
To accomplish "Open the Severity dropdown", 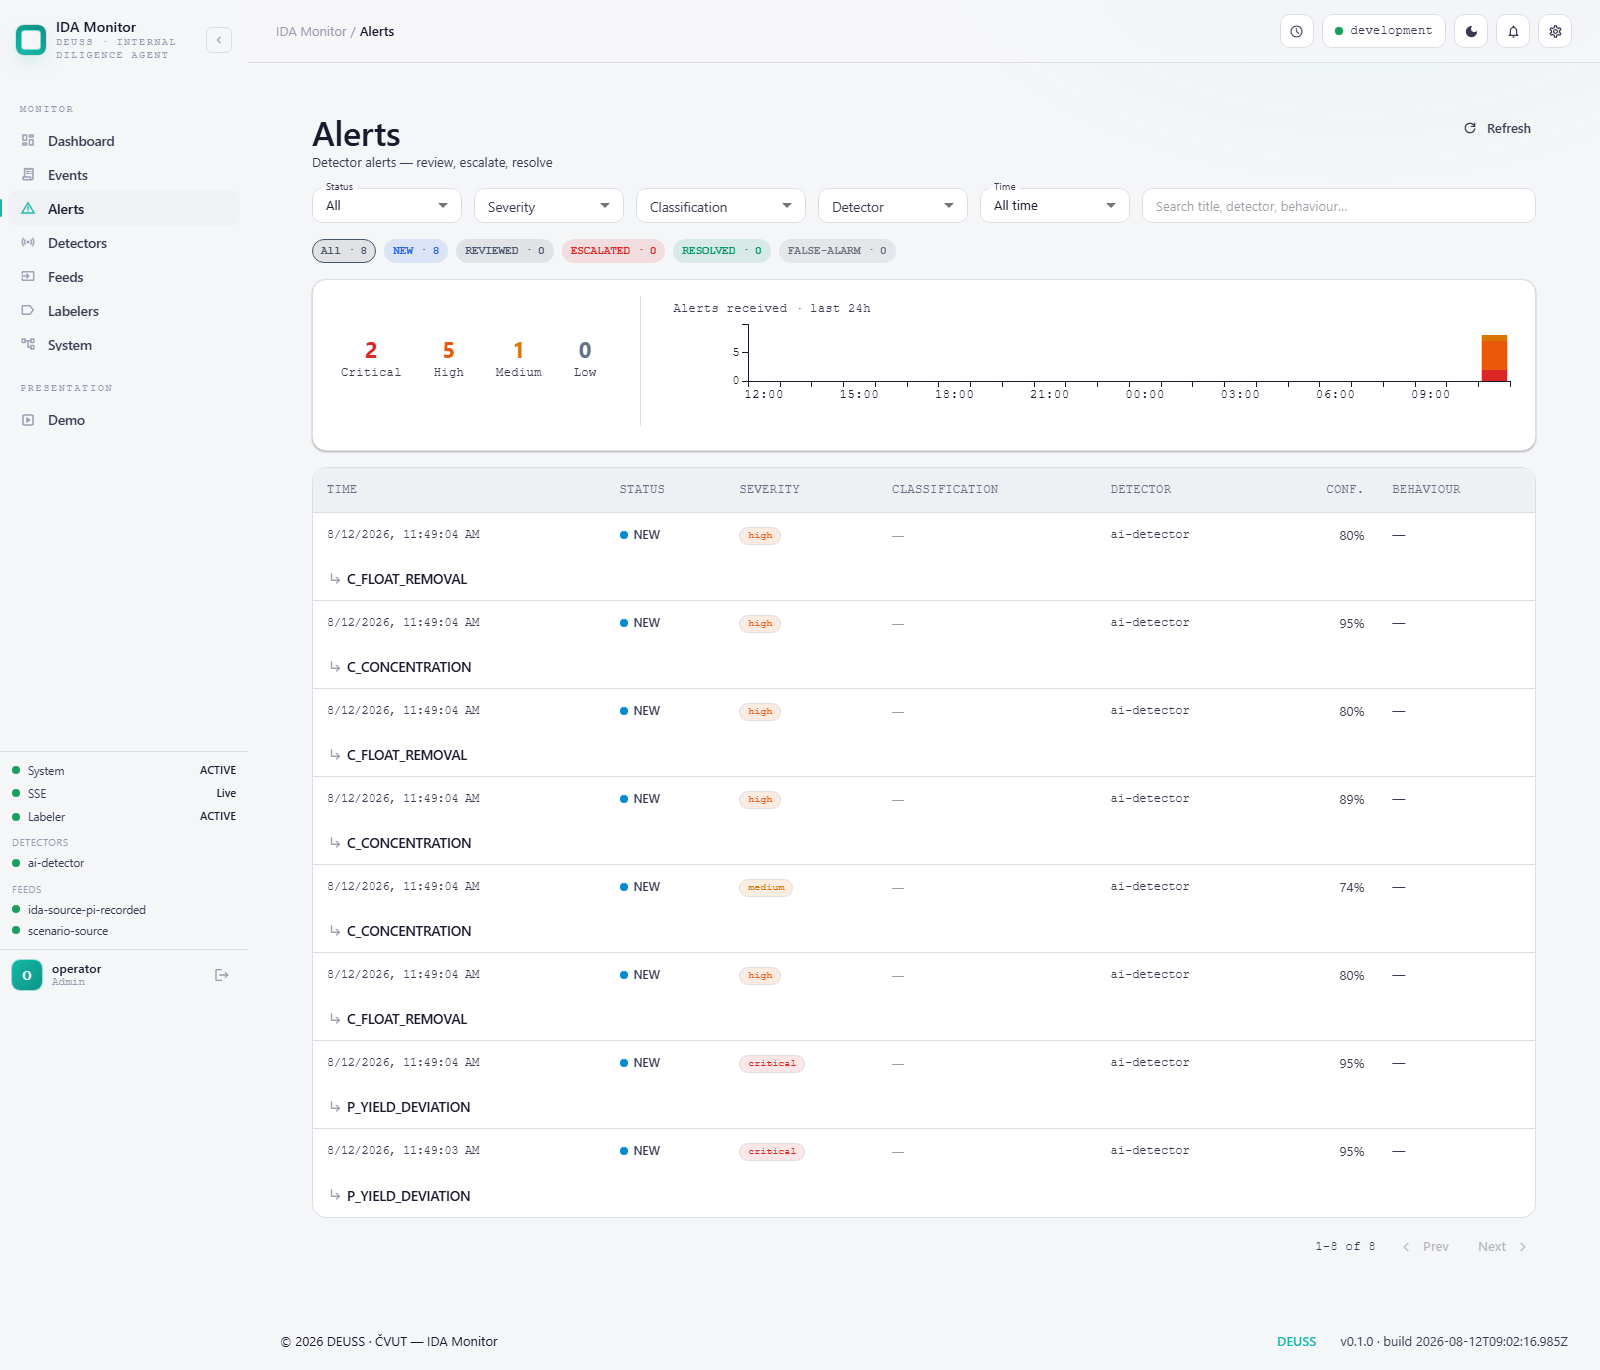I will point(549,206).
